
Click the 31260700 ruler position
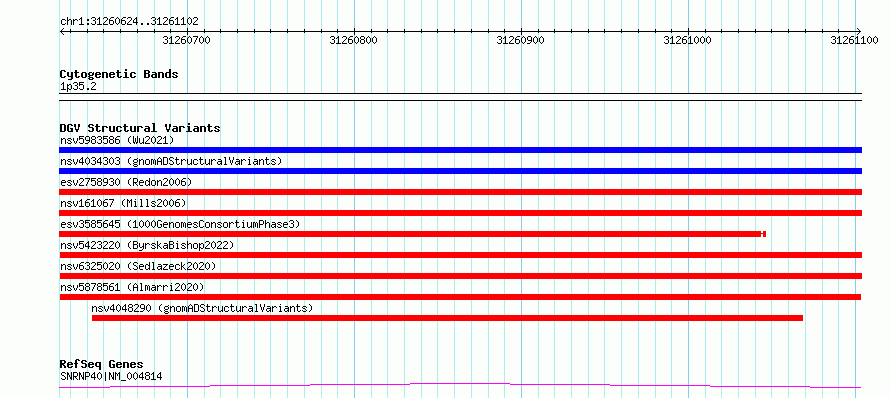[x=186, y=40]
